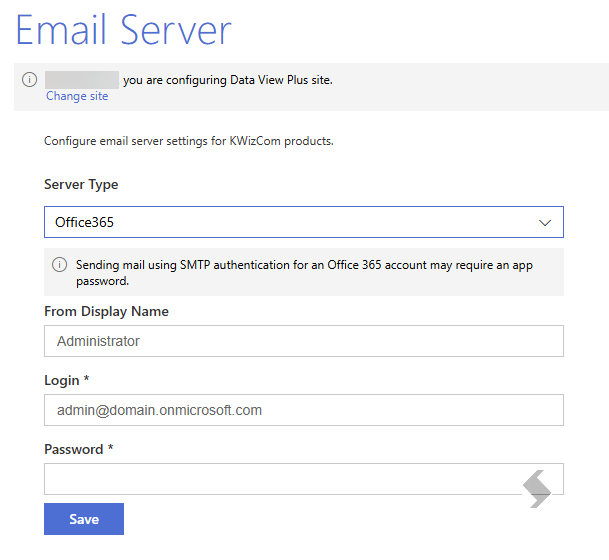Expand the Server Type dropdown chevron
This screenshot has height=560, width=609.
click(x=545, y=223)
